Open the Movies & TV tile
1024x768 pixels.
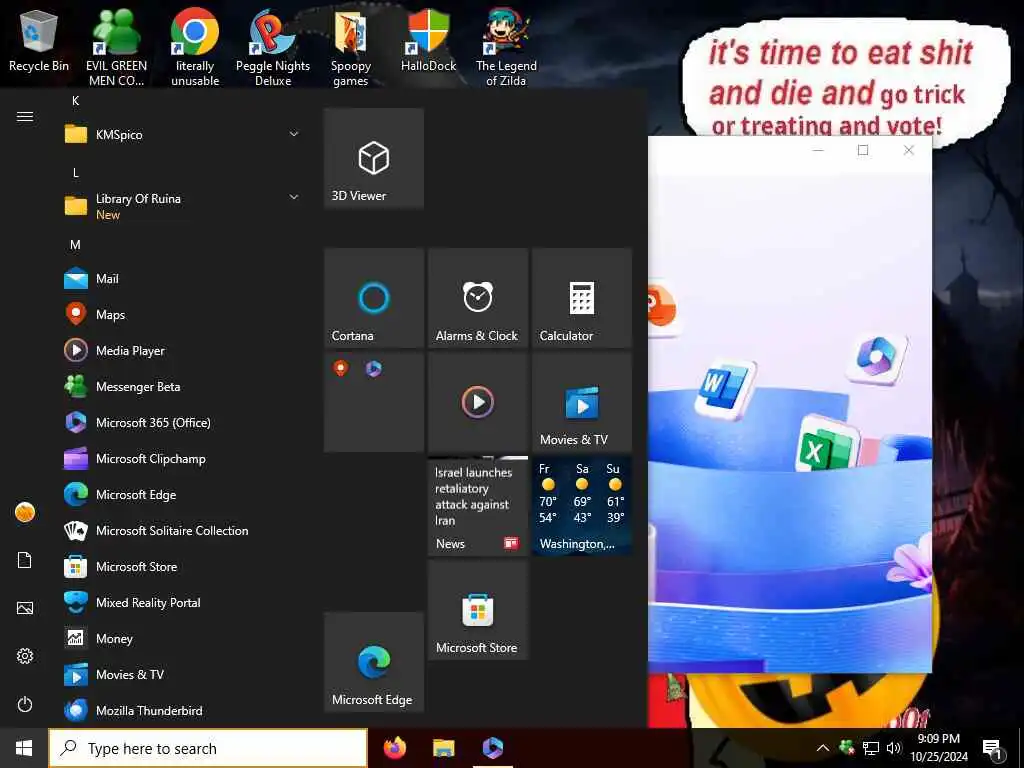click(x=581, y=402)
